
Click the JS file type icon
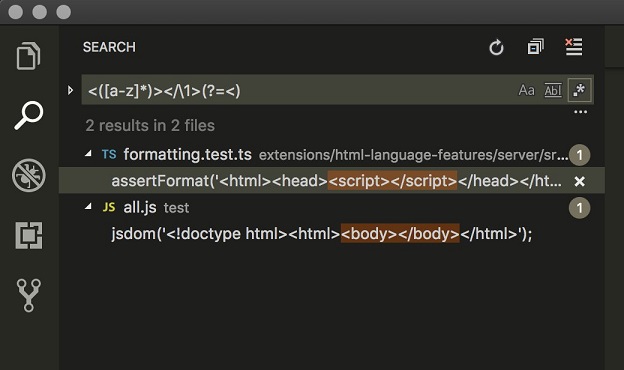(x=109, y=207)
